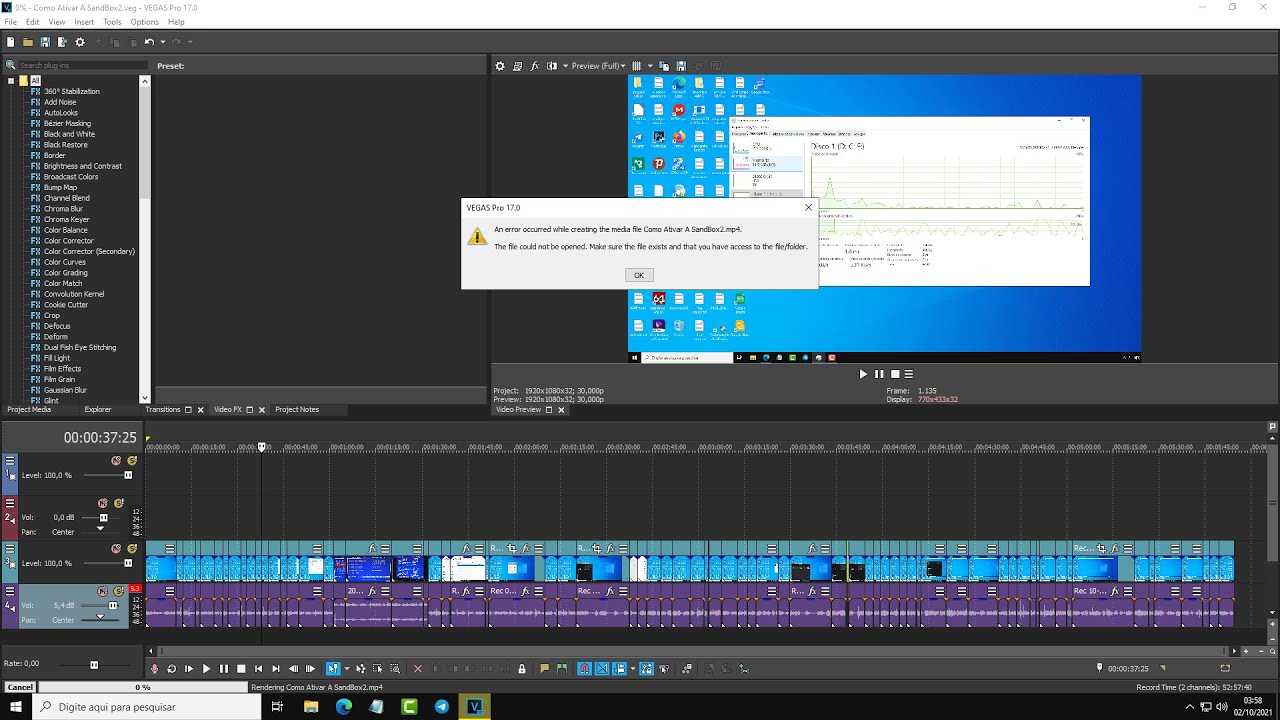1280x720 pixels.
Task: Open track 4 hamburger menu
Action: point(10,591)
